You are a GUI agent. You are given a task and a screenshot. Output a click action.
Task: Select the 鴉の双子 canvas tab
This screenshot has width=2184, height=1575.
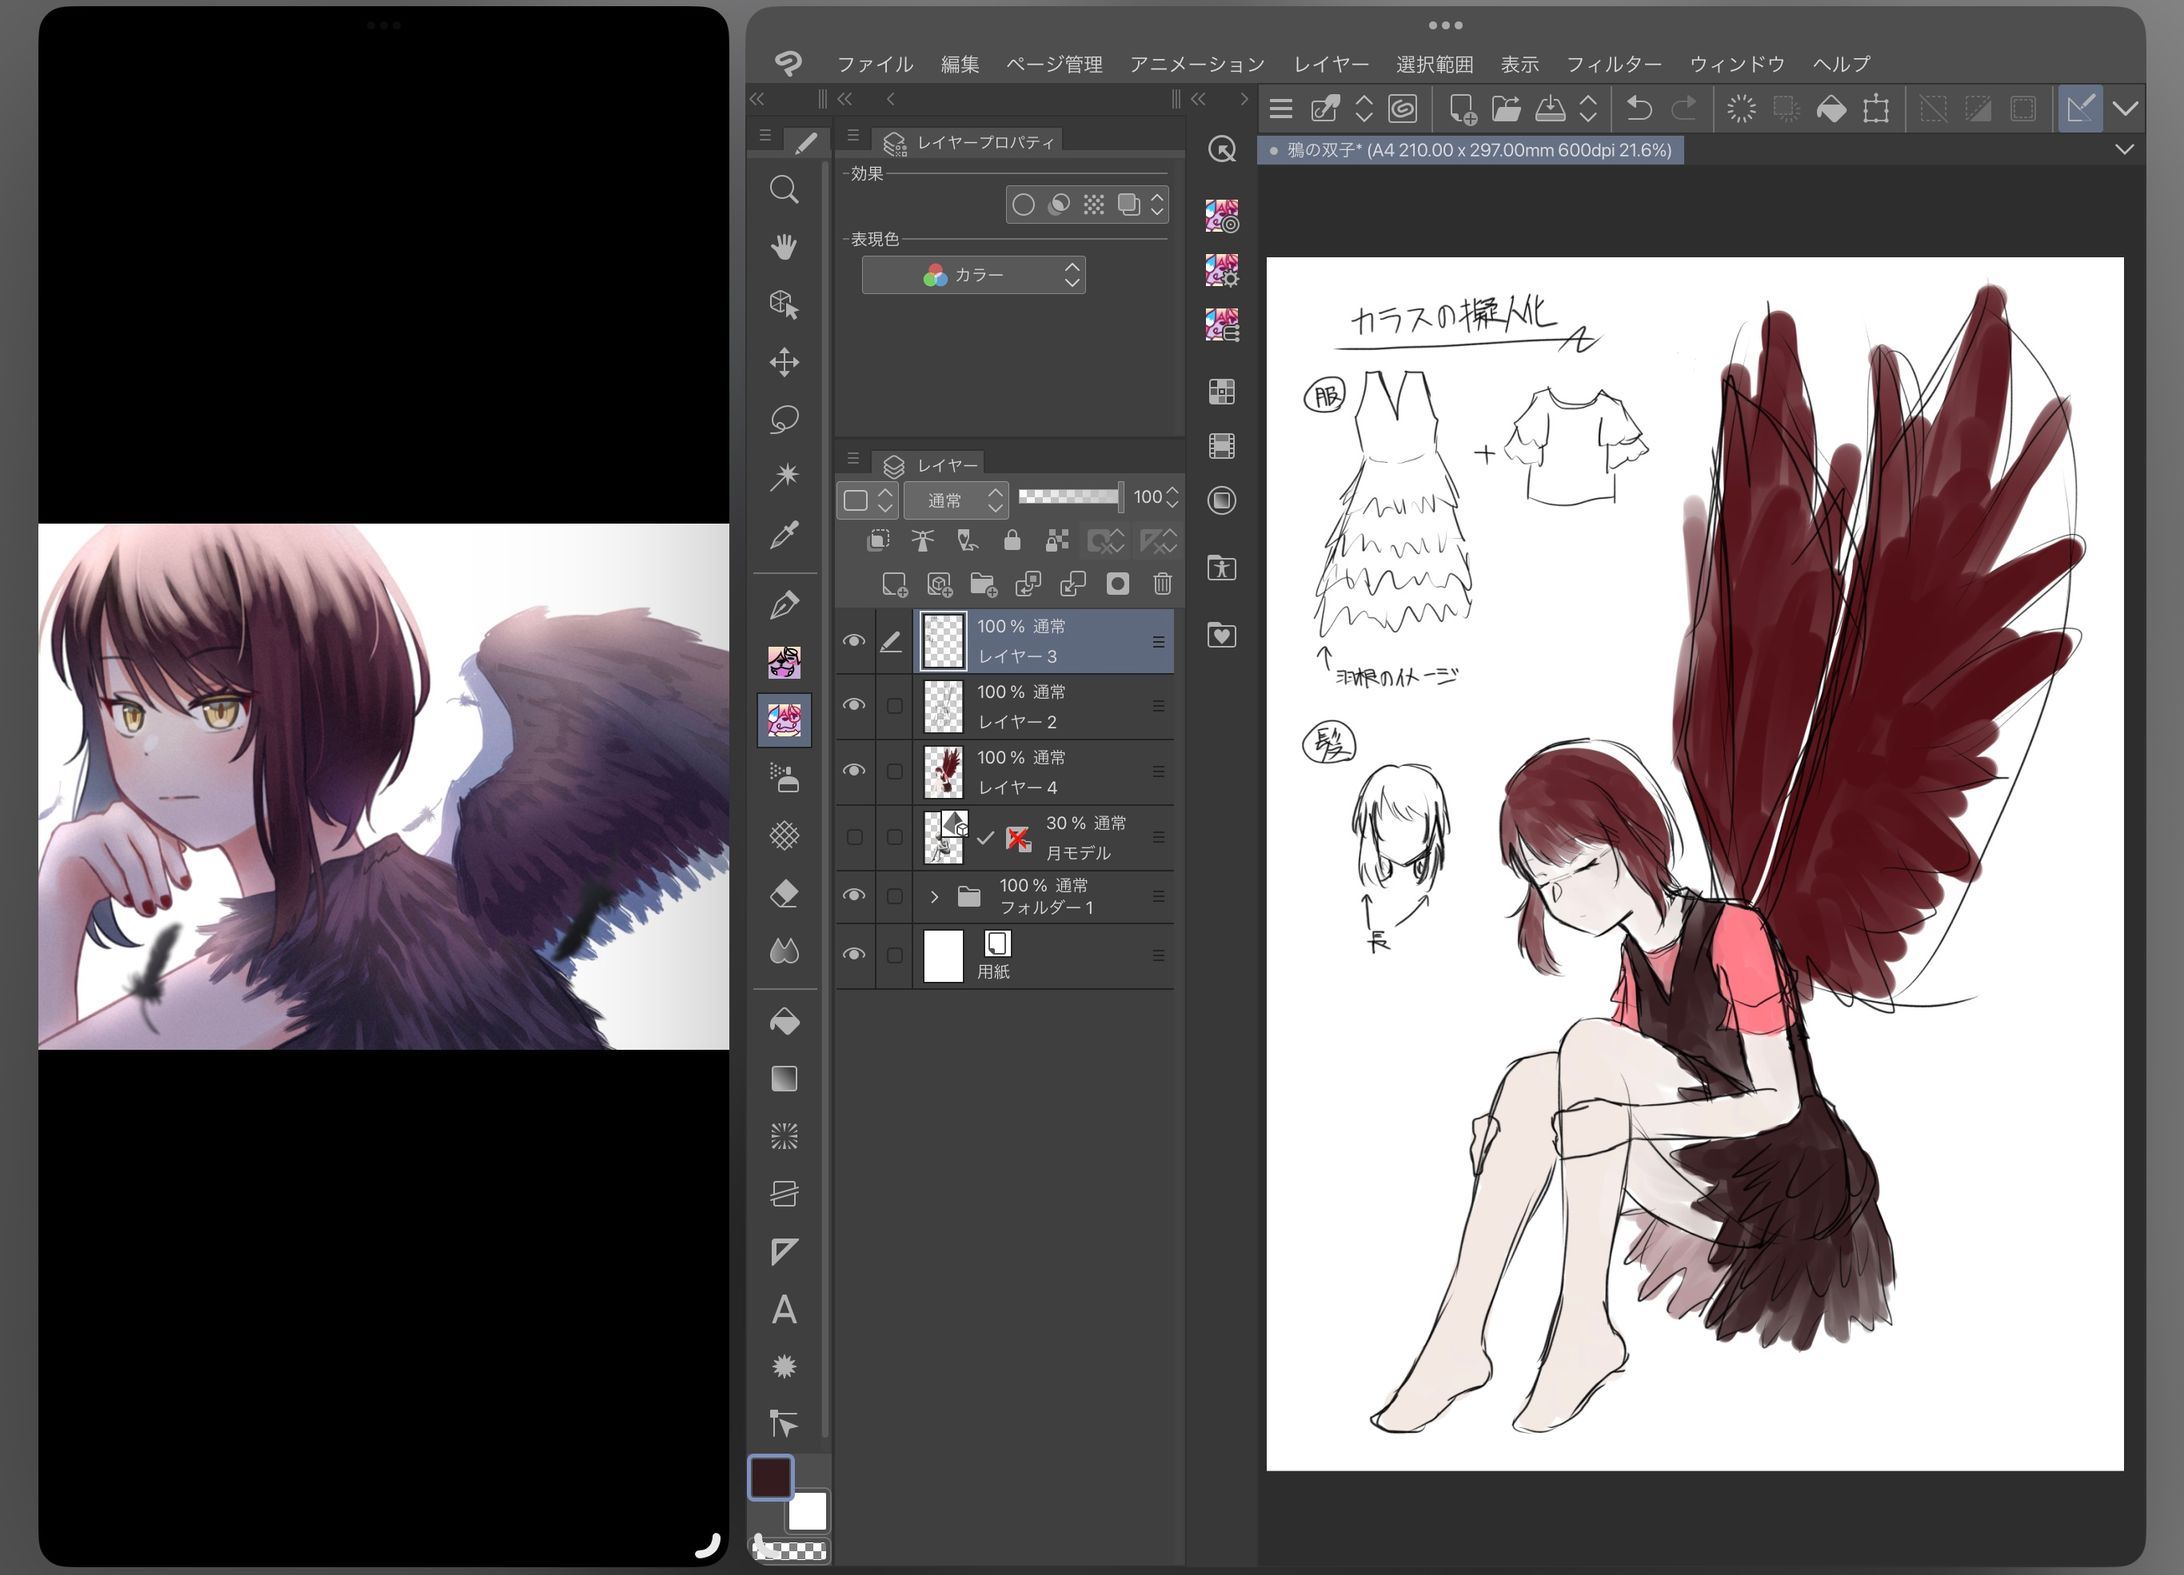pos(1470,150)
